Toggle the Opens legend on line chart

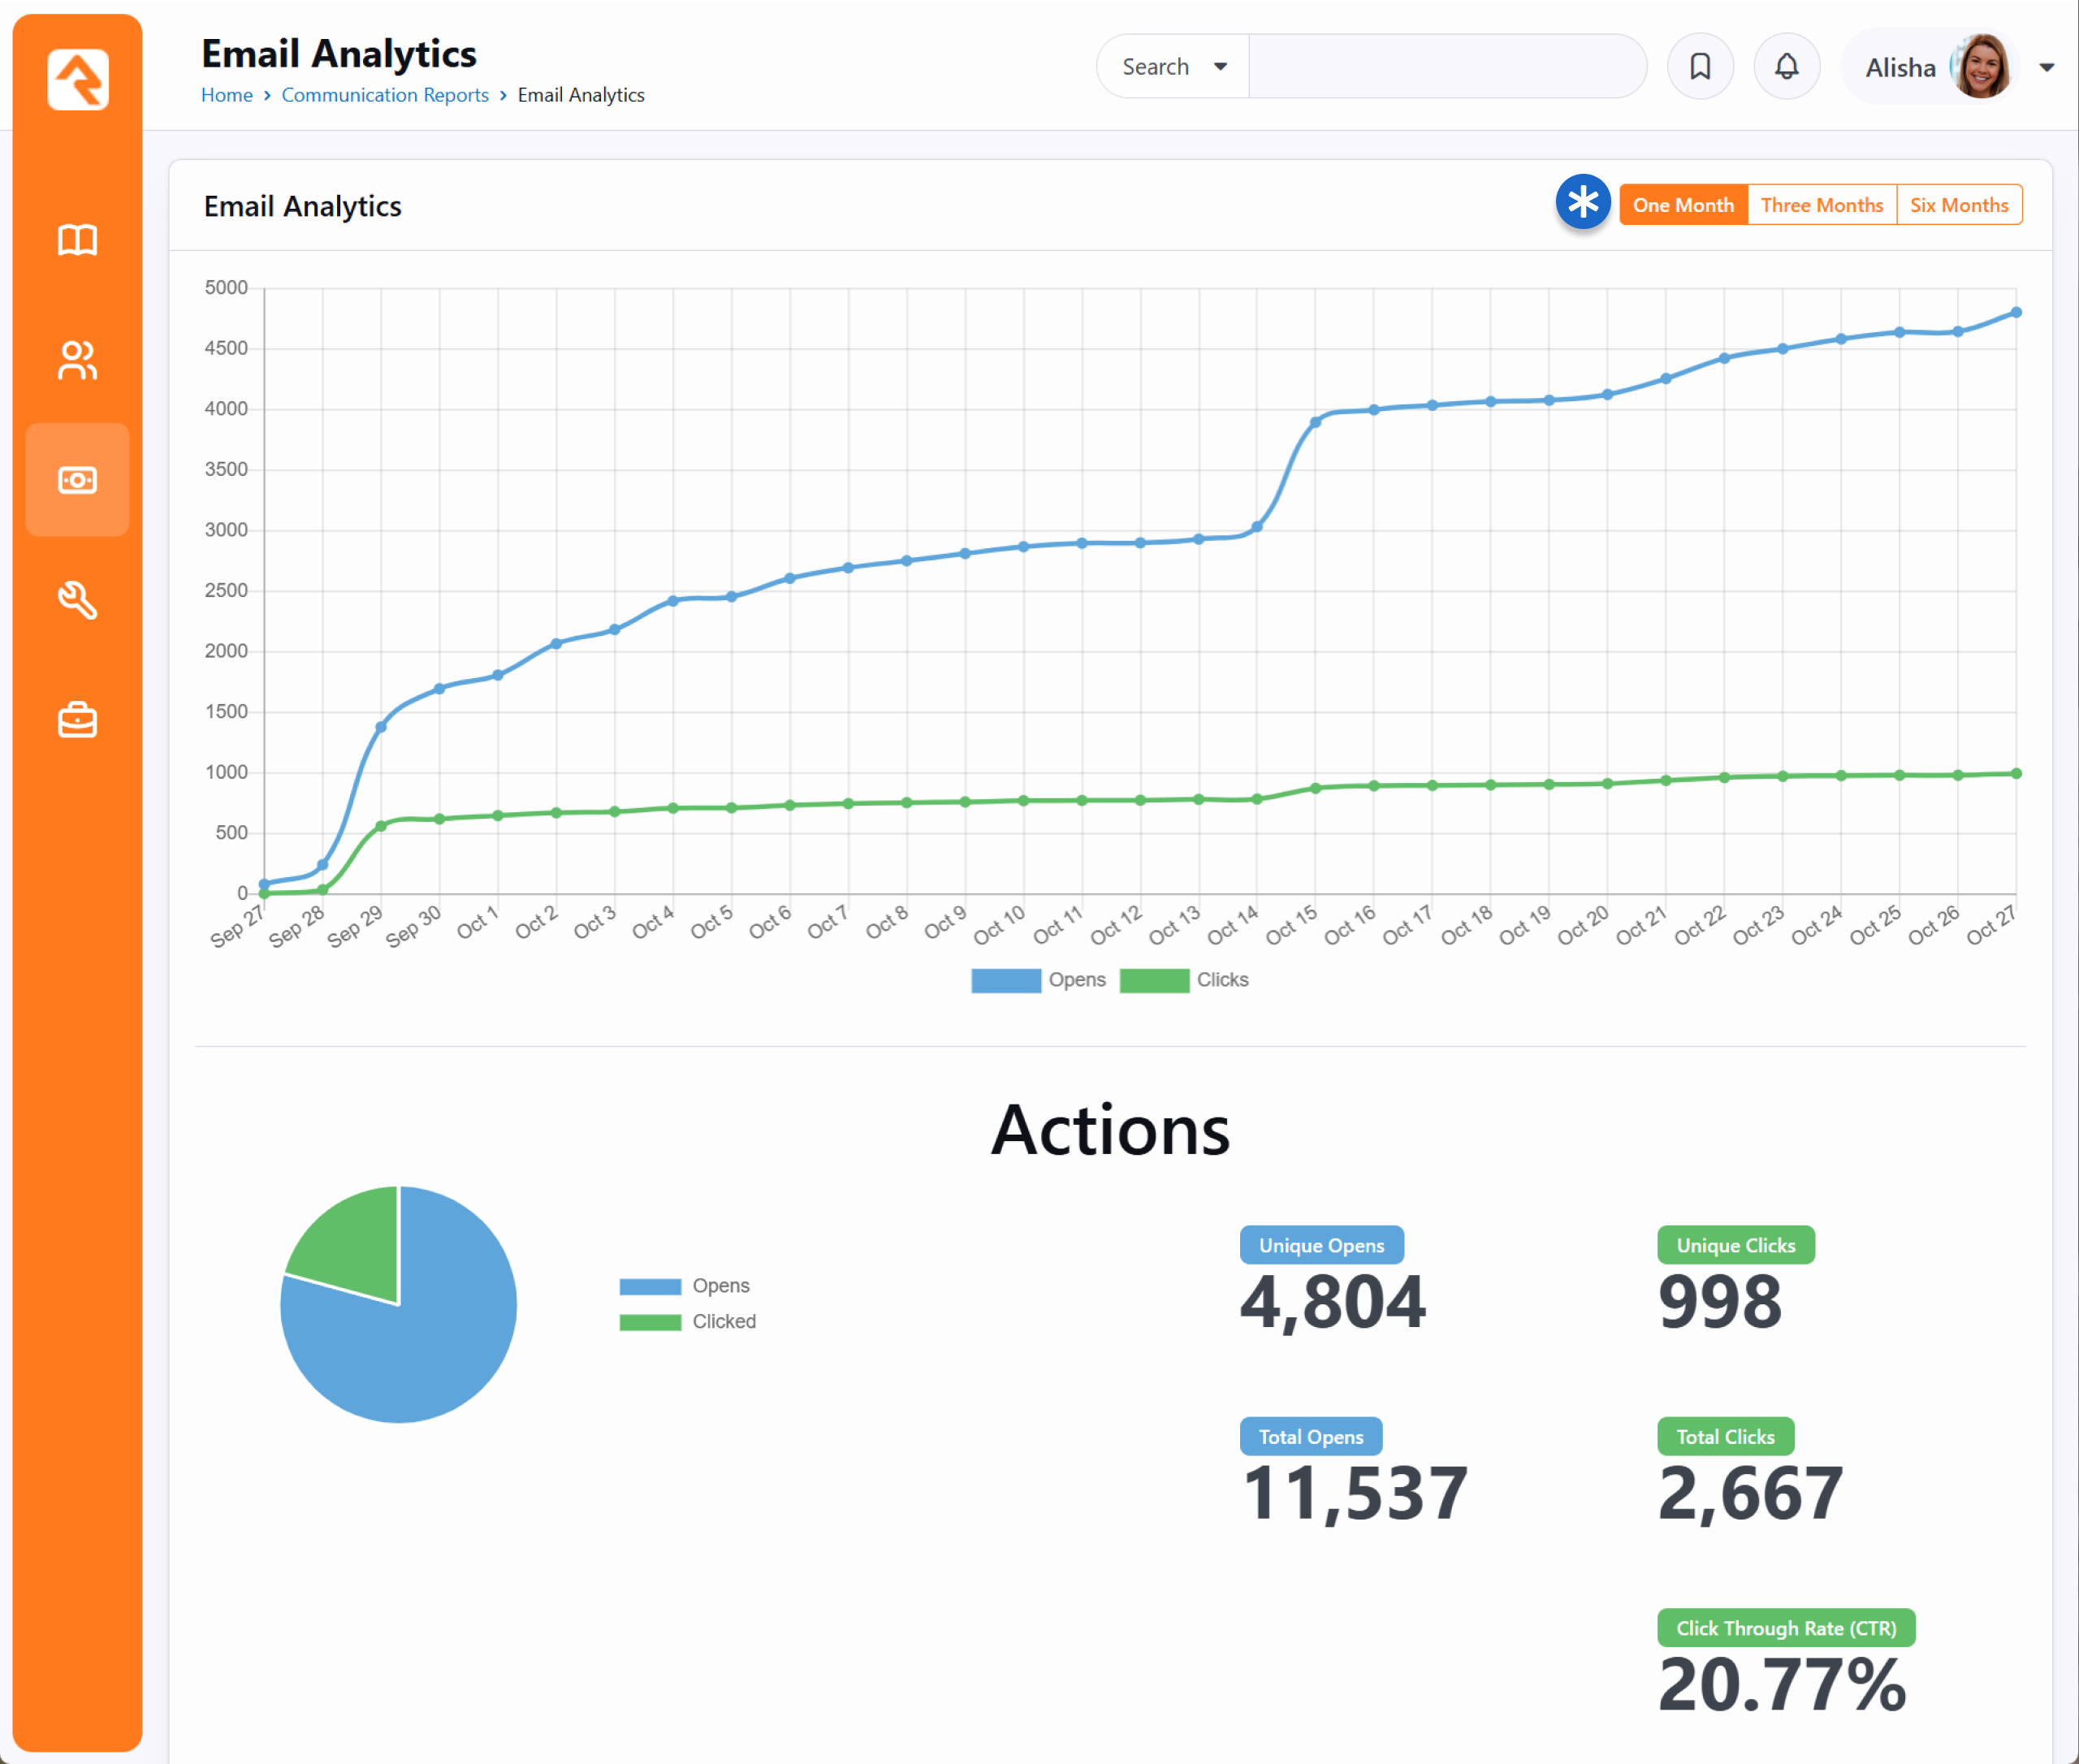point(1038,980)
